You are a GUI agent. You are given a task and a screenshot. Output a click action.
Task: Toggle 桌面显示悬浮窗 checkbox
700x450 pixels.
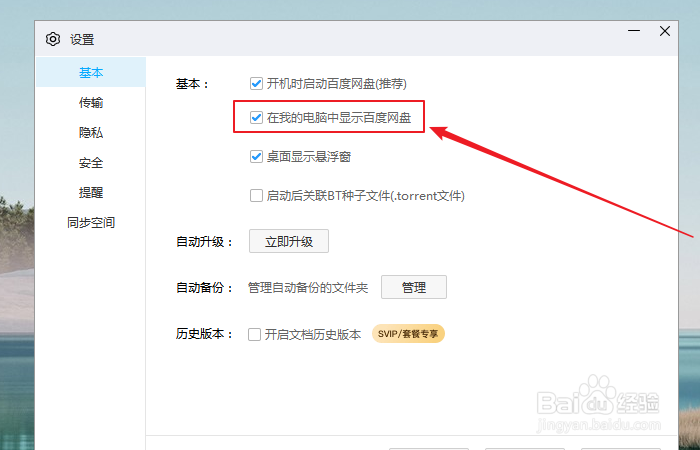point(256,157)
